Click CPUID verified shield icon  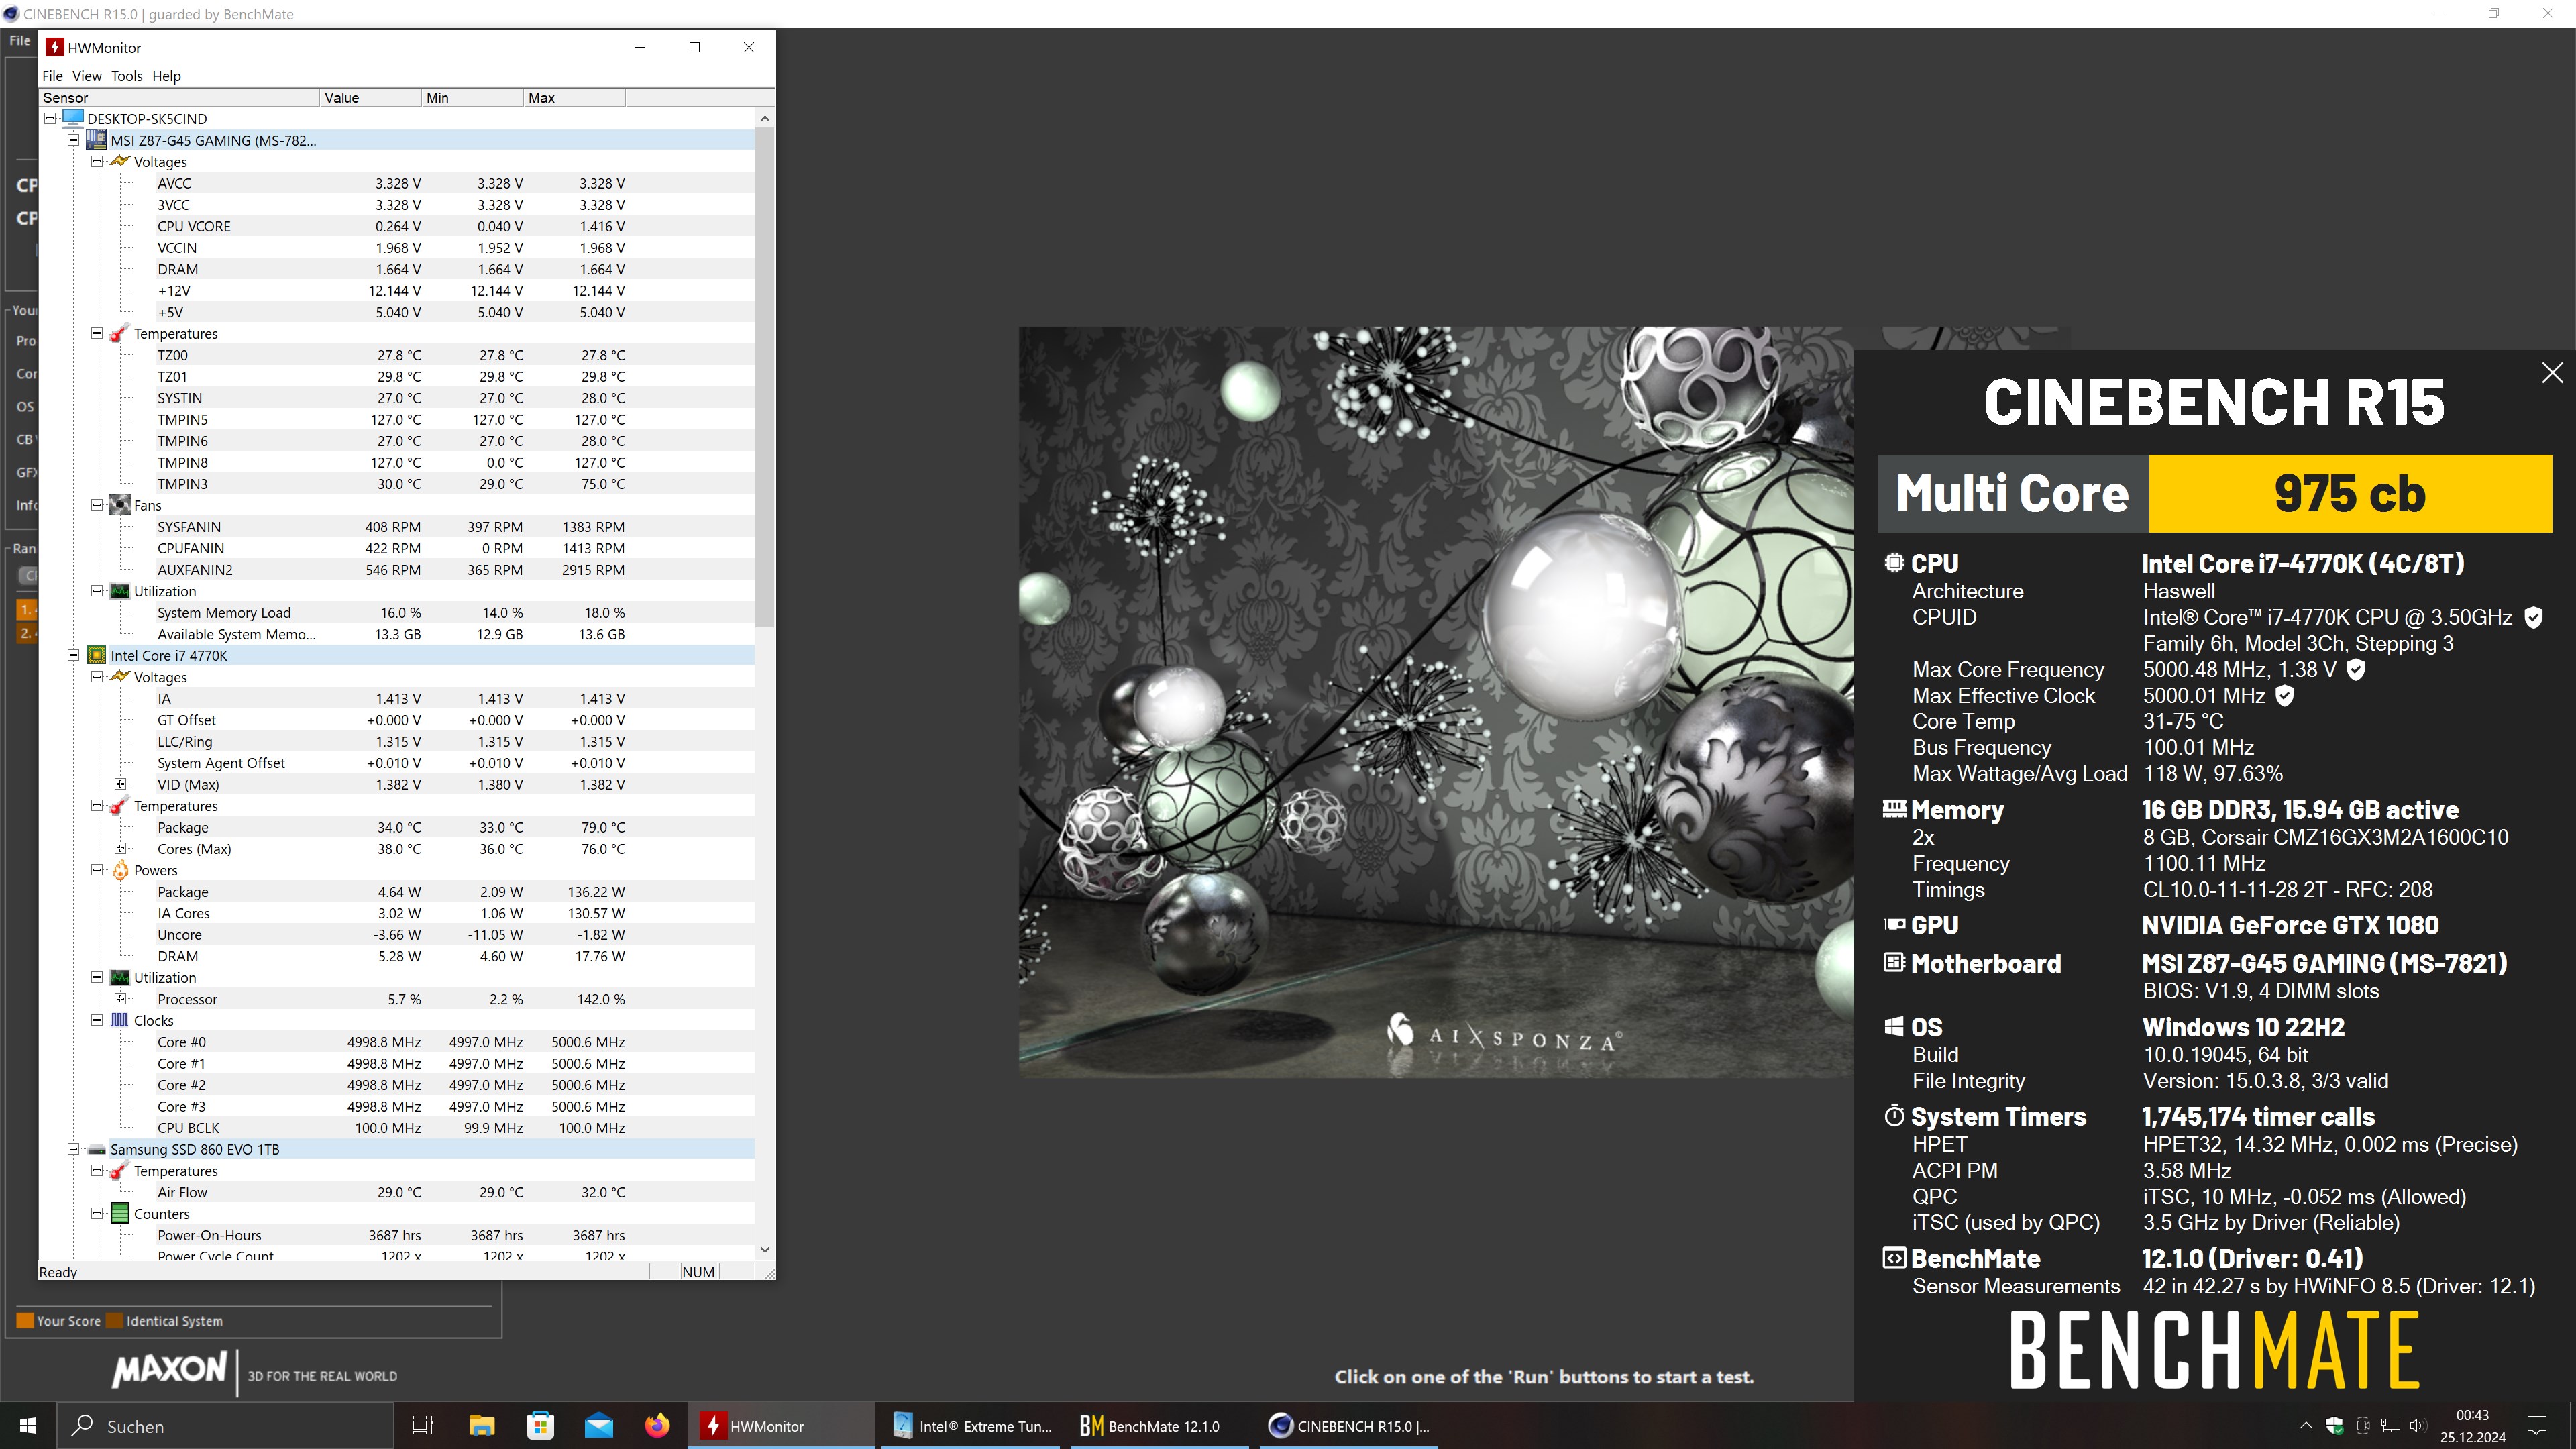click(x=2533, y=617)
